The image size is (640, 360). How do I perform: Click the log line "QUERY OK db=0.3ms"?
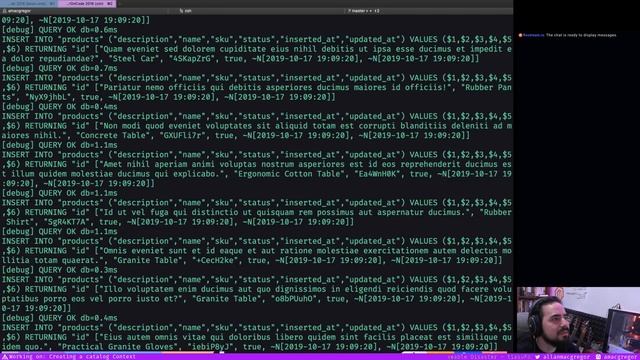(x=78, y=270)
